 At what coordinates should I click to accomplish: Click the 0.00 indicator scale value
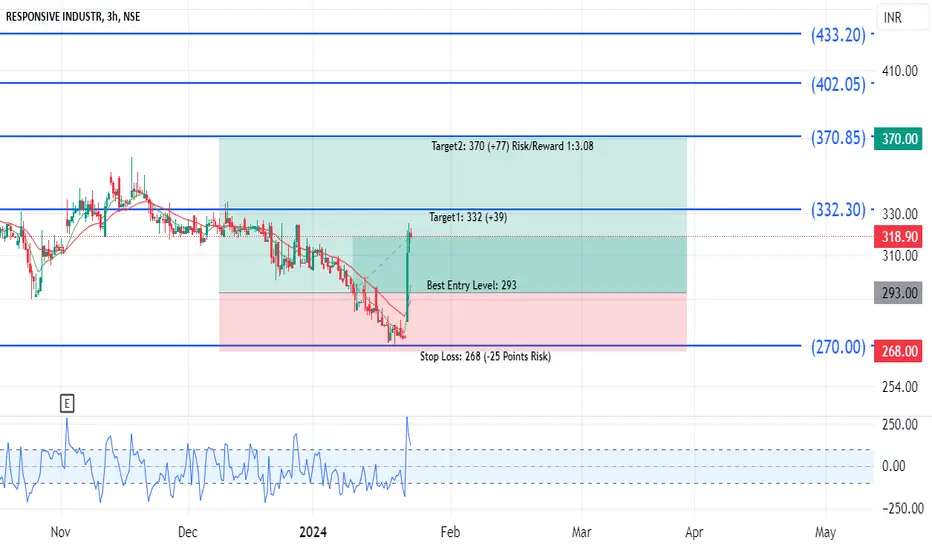coord(894,466)
